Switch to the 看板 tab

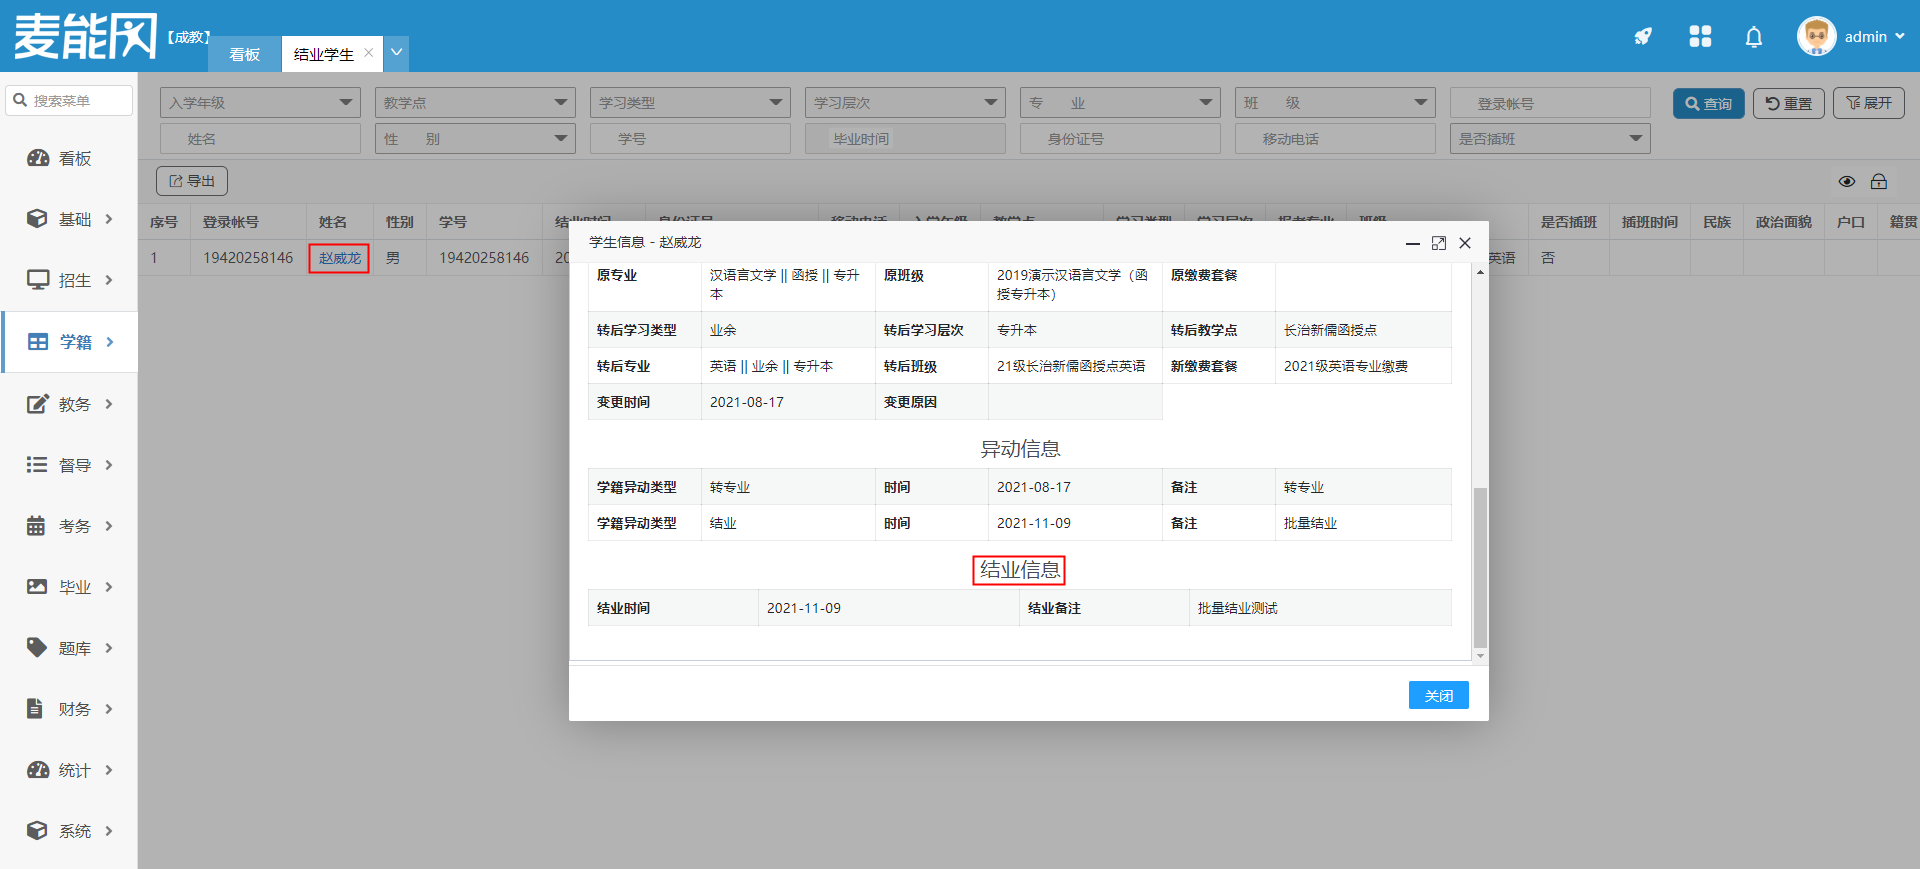[244, 54]
